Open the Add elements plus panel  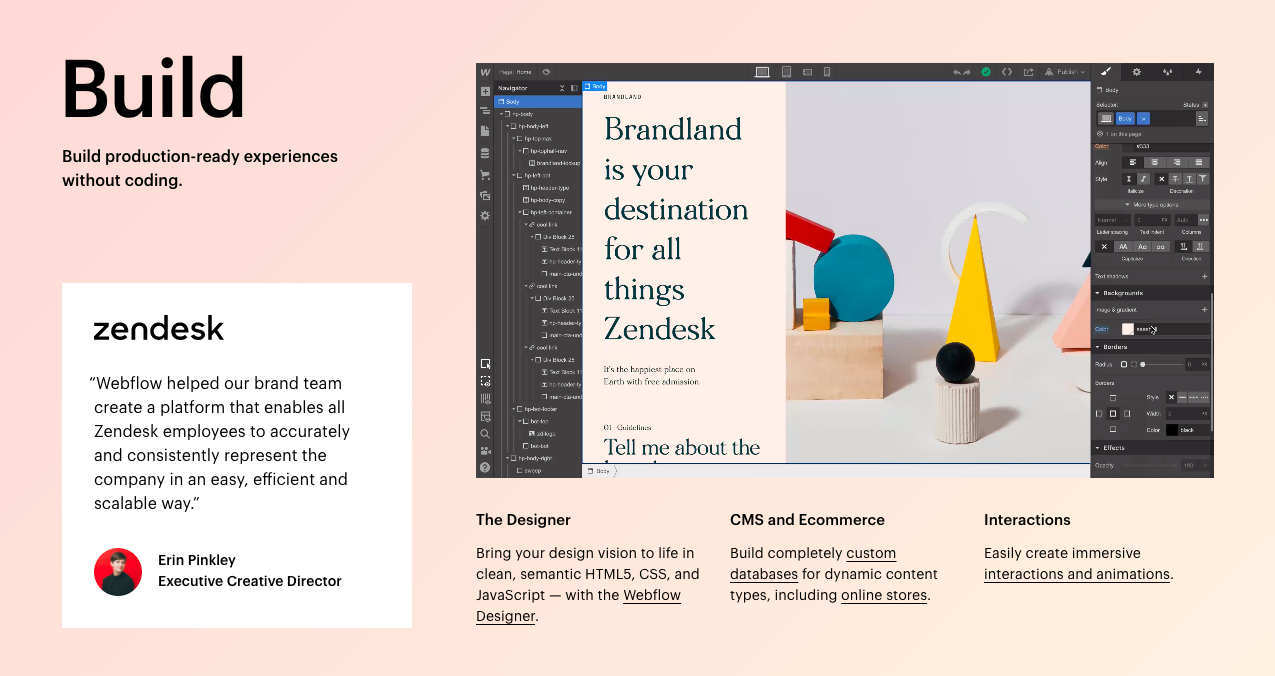tap(485, 91)
